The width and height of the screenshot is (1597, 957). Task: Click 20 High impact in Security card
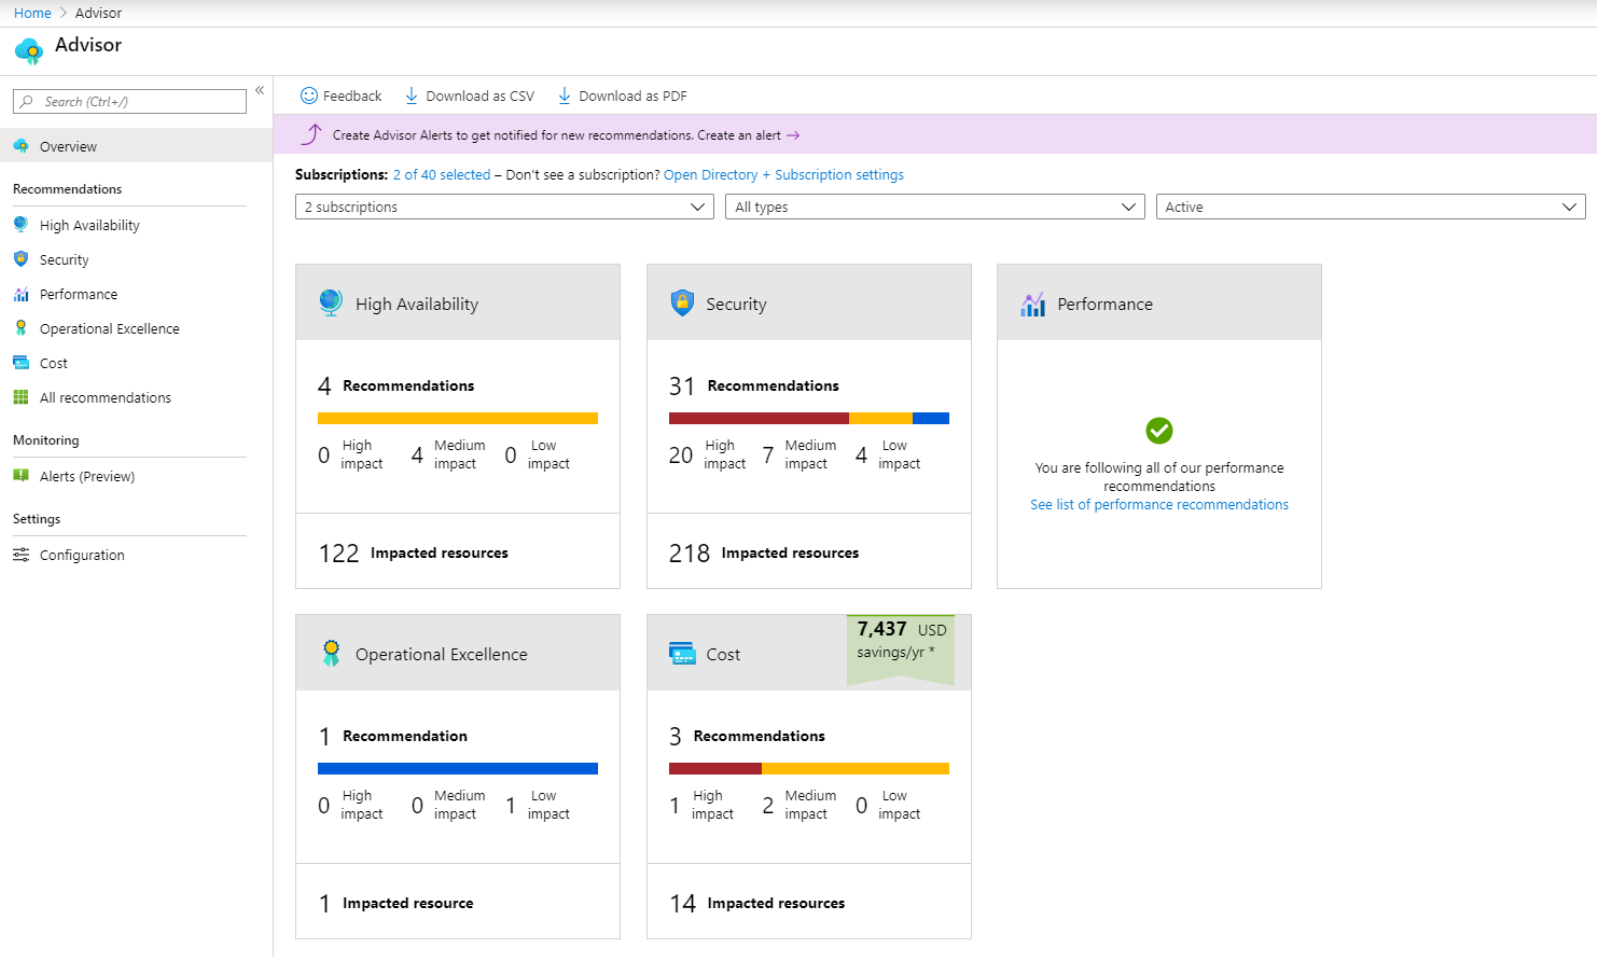[707, 455]
